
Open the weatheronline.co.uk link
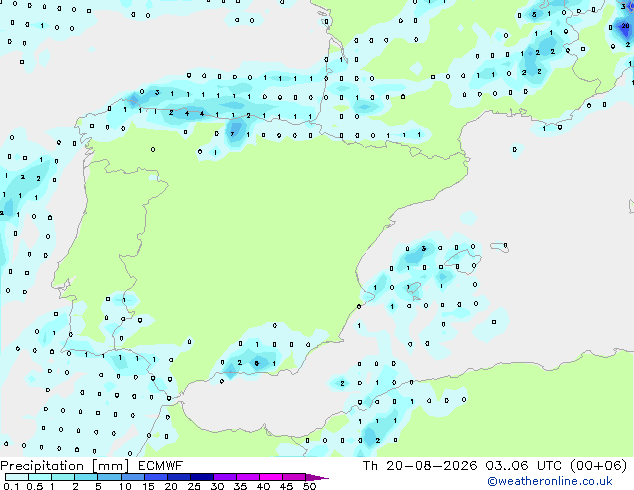(550, 481)
